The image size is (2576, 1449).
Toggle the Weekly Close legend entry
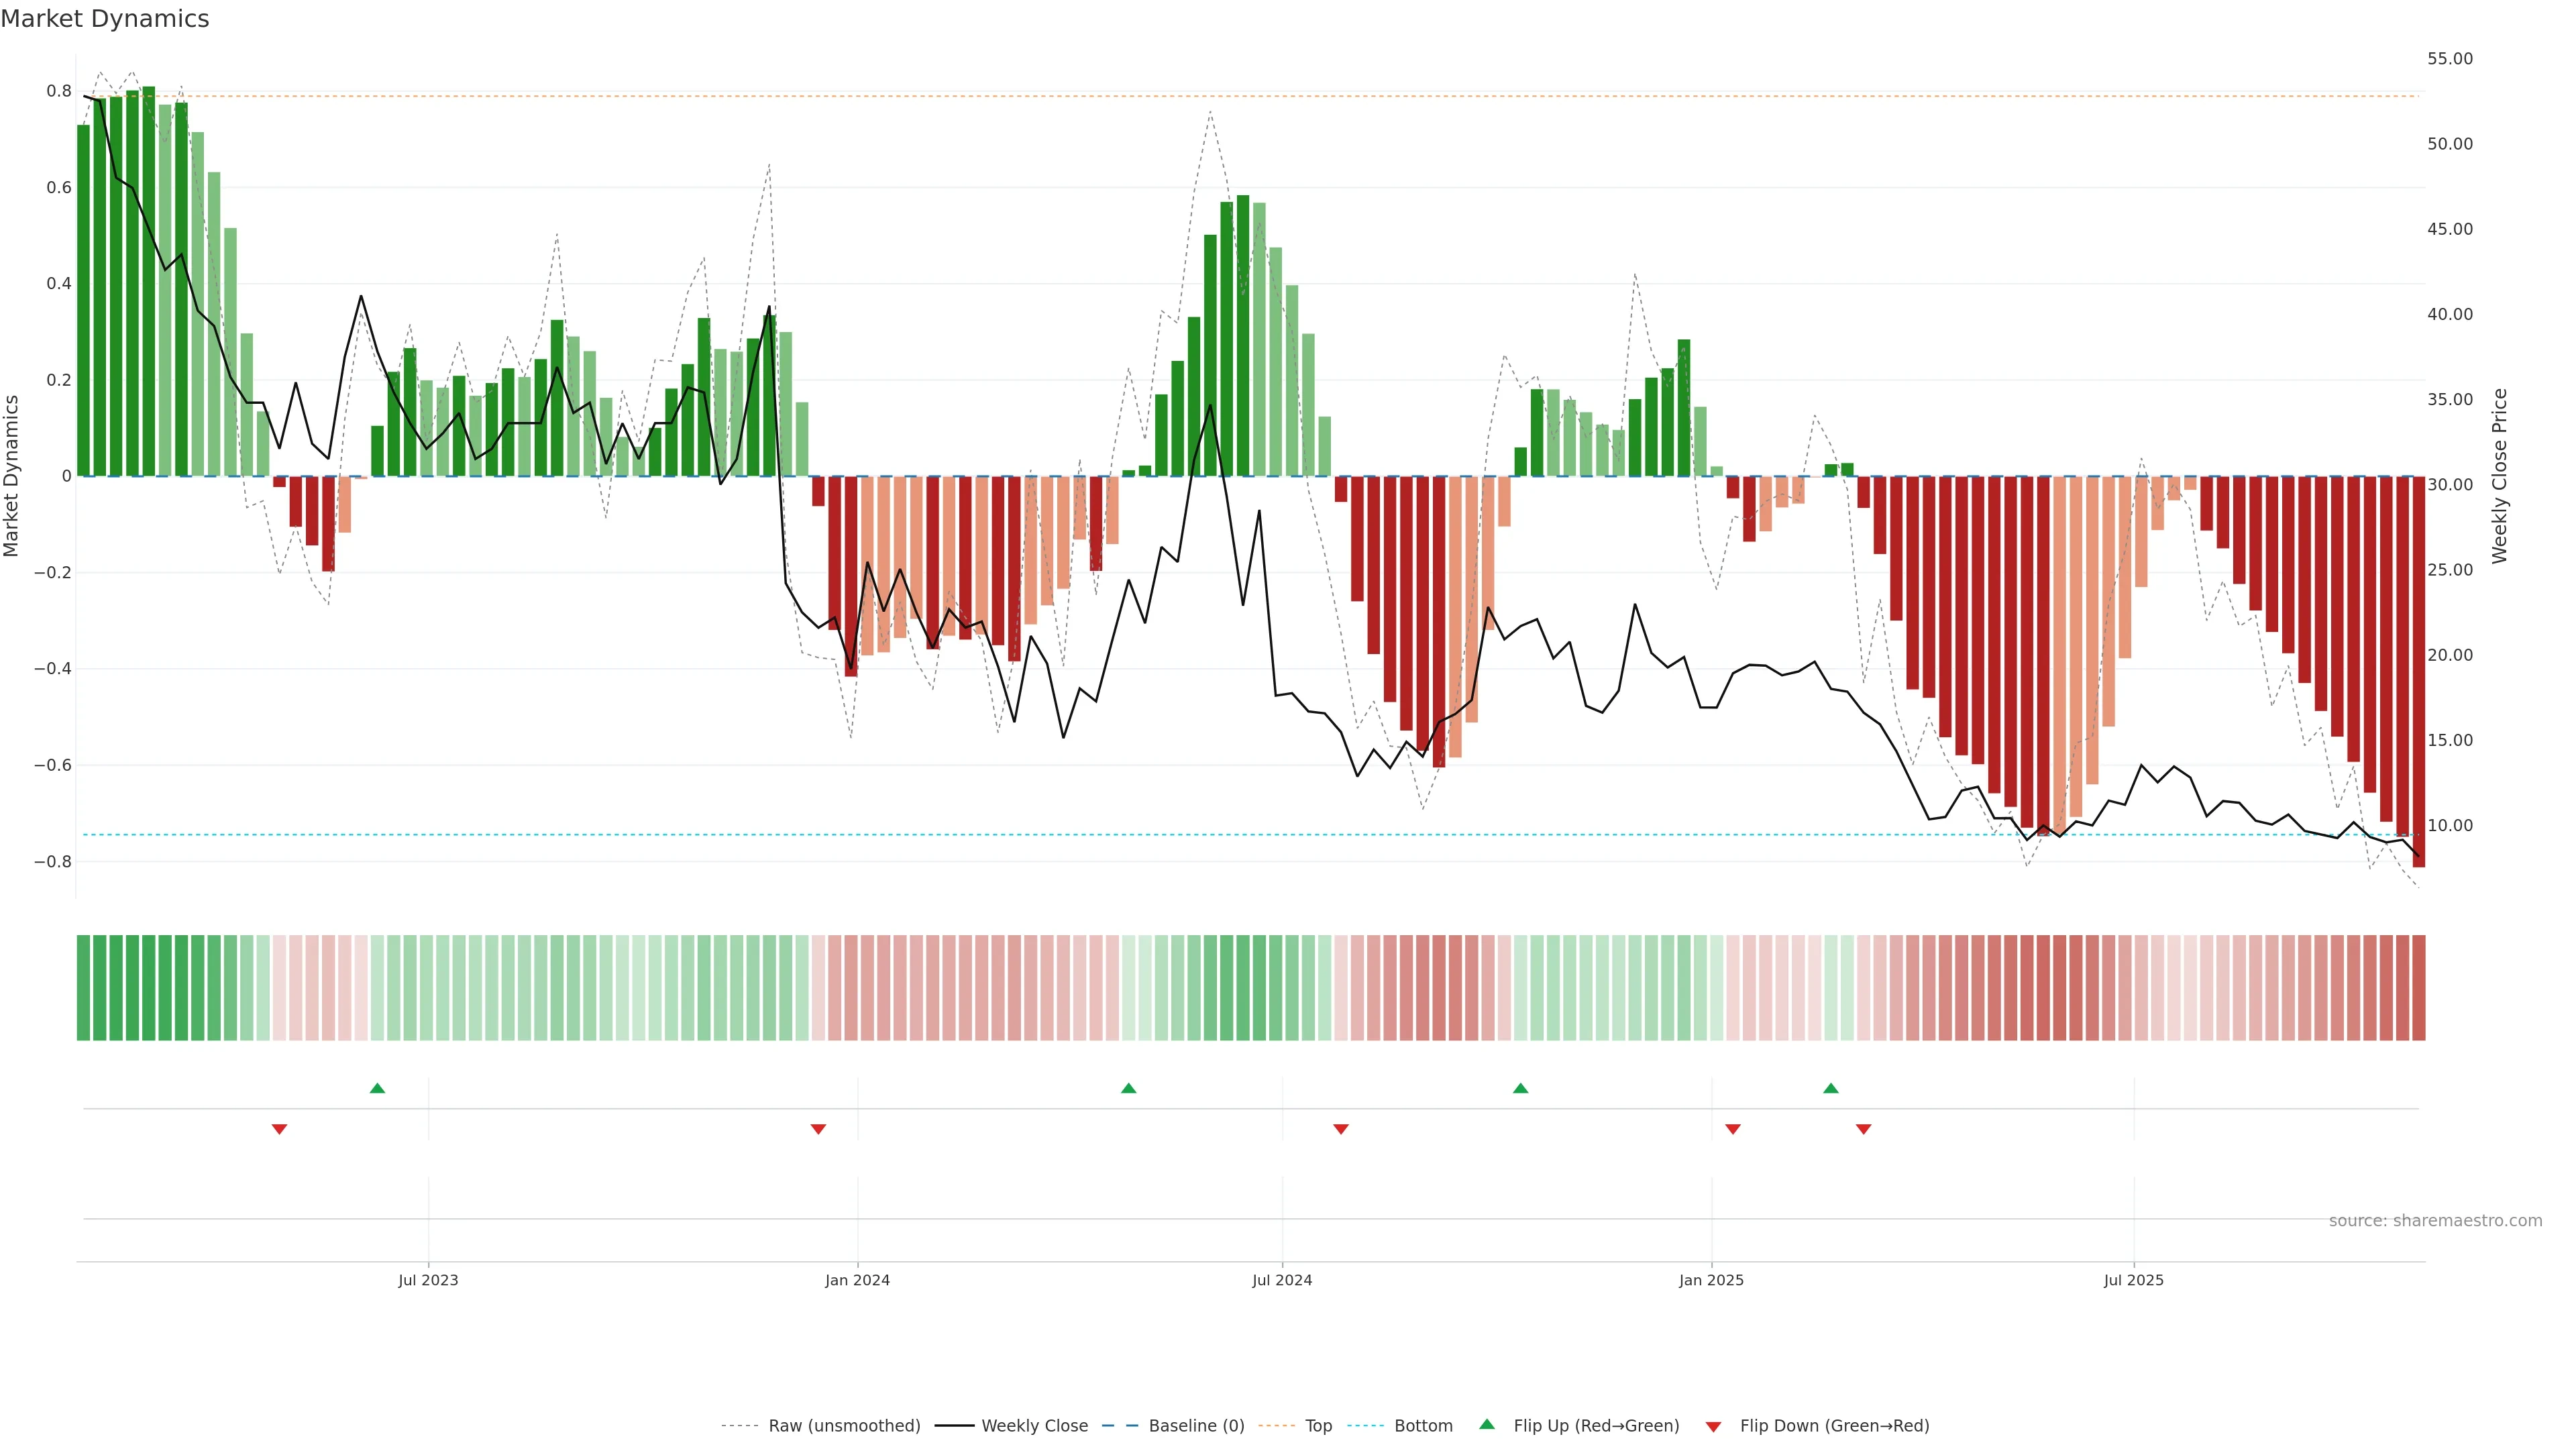(1034, 1426)
